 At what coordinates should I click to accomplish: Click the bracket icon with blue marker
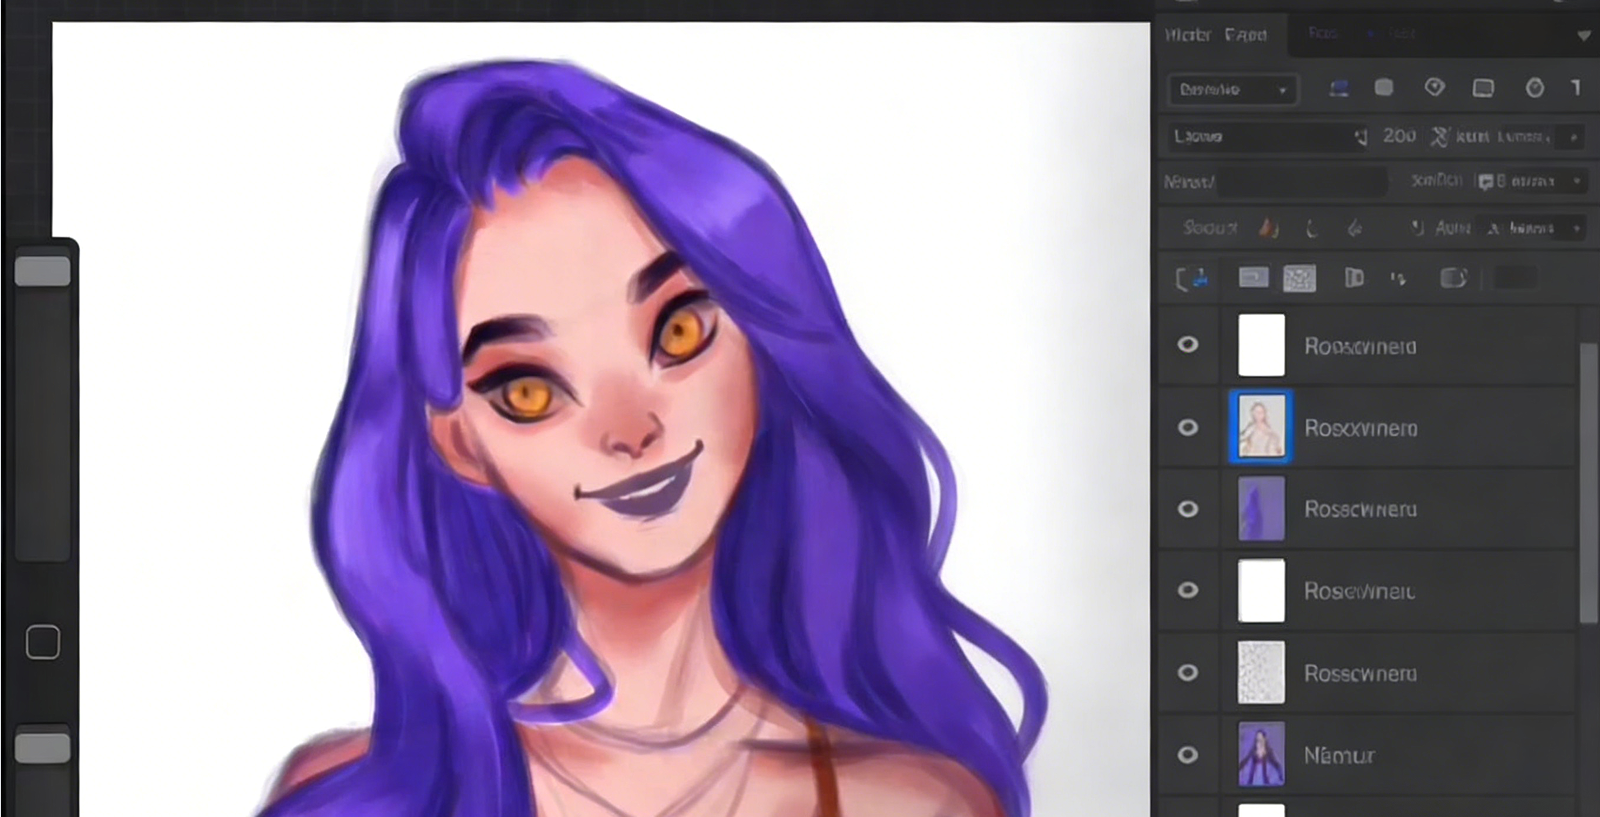pos(1191,279)
